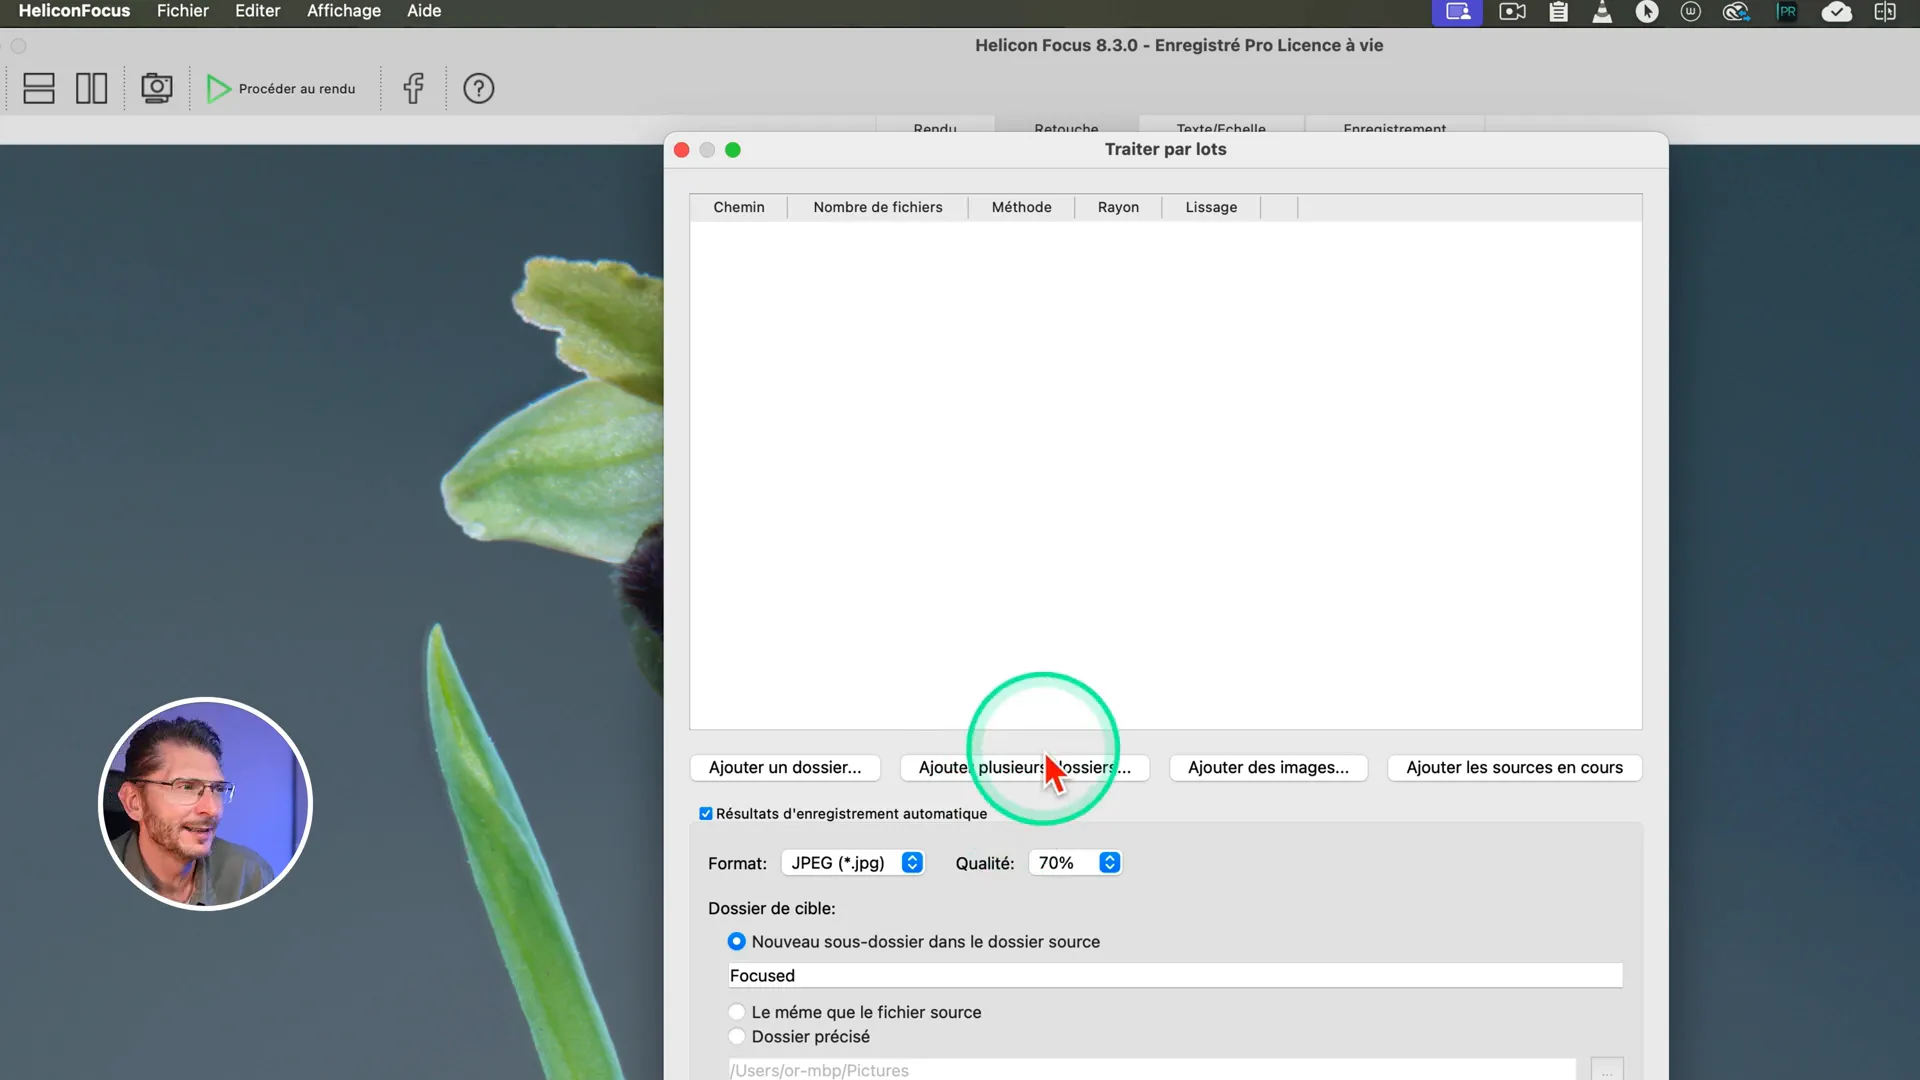The height and width of the screenshot is (1080, 1920).
Task: Open the screen sharing menu bar icon
Action: 1457,12
